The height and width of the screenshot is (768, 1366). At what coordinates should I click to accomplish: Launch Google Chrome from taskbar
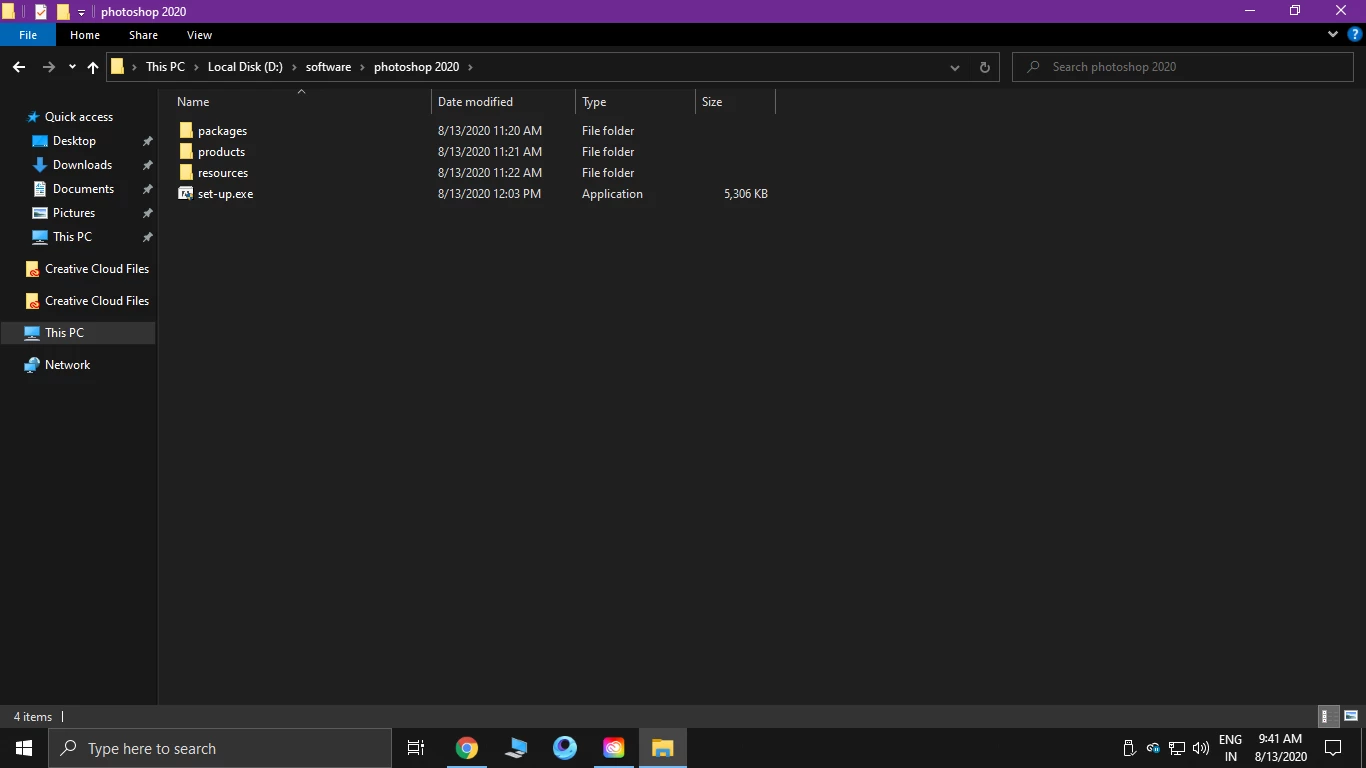466,748
